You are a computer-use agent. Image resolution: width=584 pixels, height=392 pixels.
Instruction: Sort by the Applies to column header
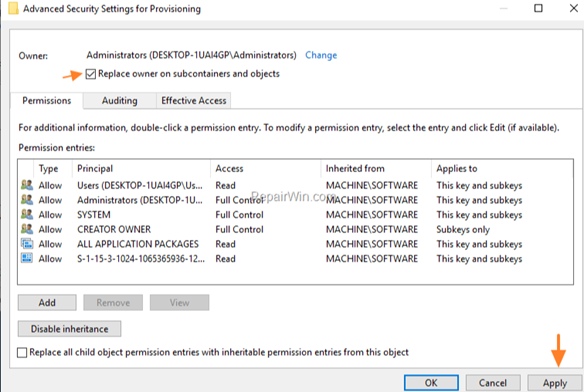point(502,168)
